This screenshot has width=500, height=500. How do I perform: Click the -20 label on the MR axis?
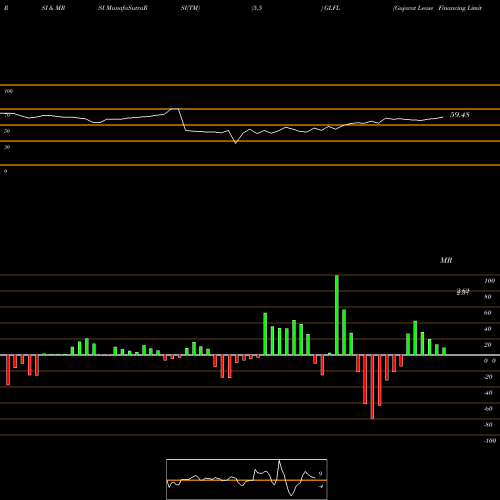[x=488, y=377]
